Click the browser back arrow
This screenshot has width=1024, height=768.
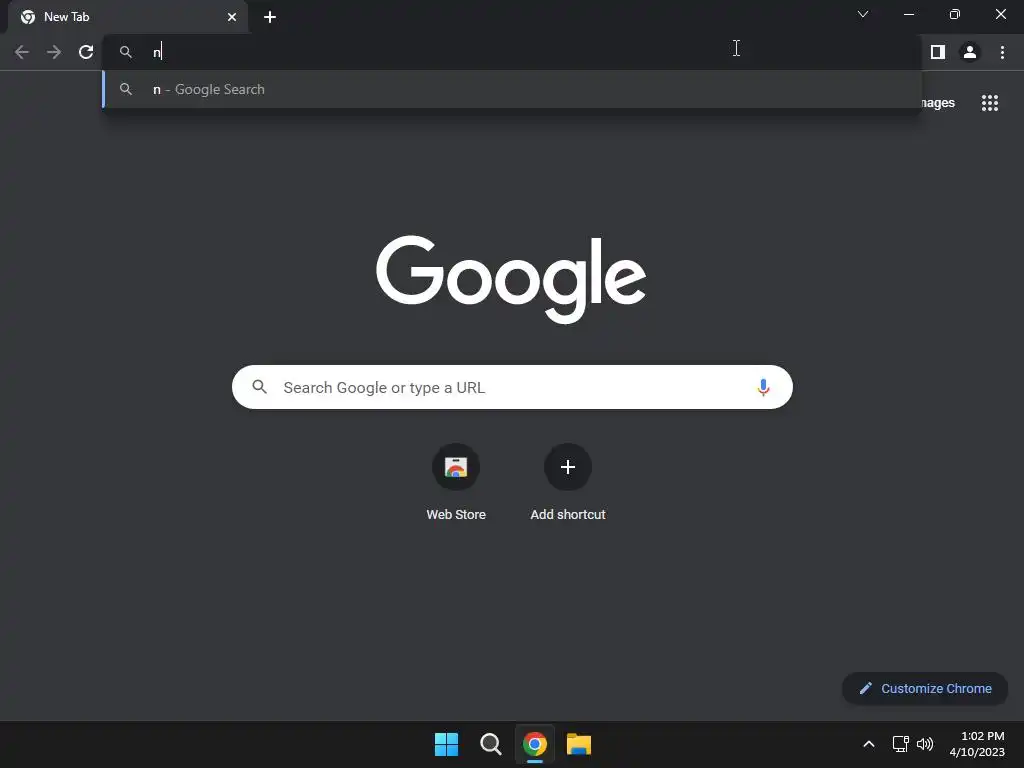[x=22, y=52]
